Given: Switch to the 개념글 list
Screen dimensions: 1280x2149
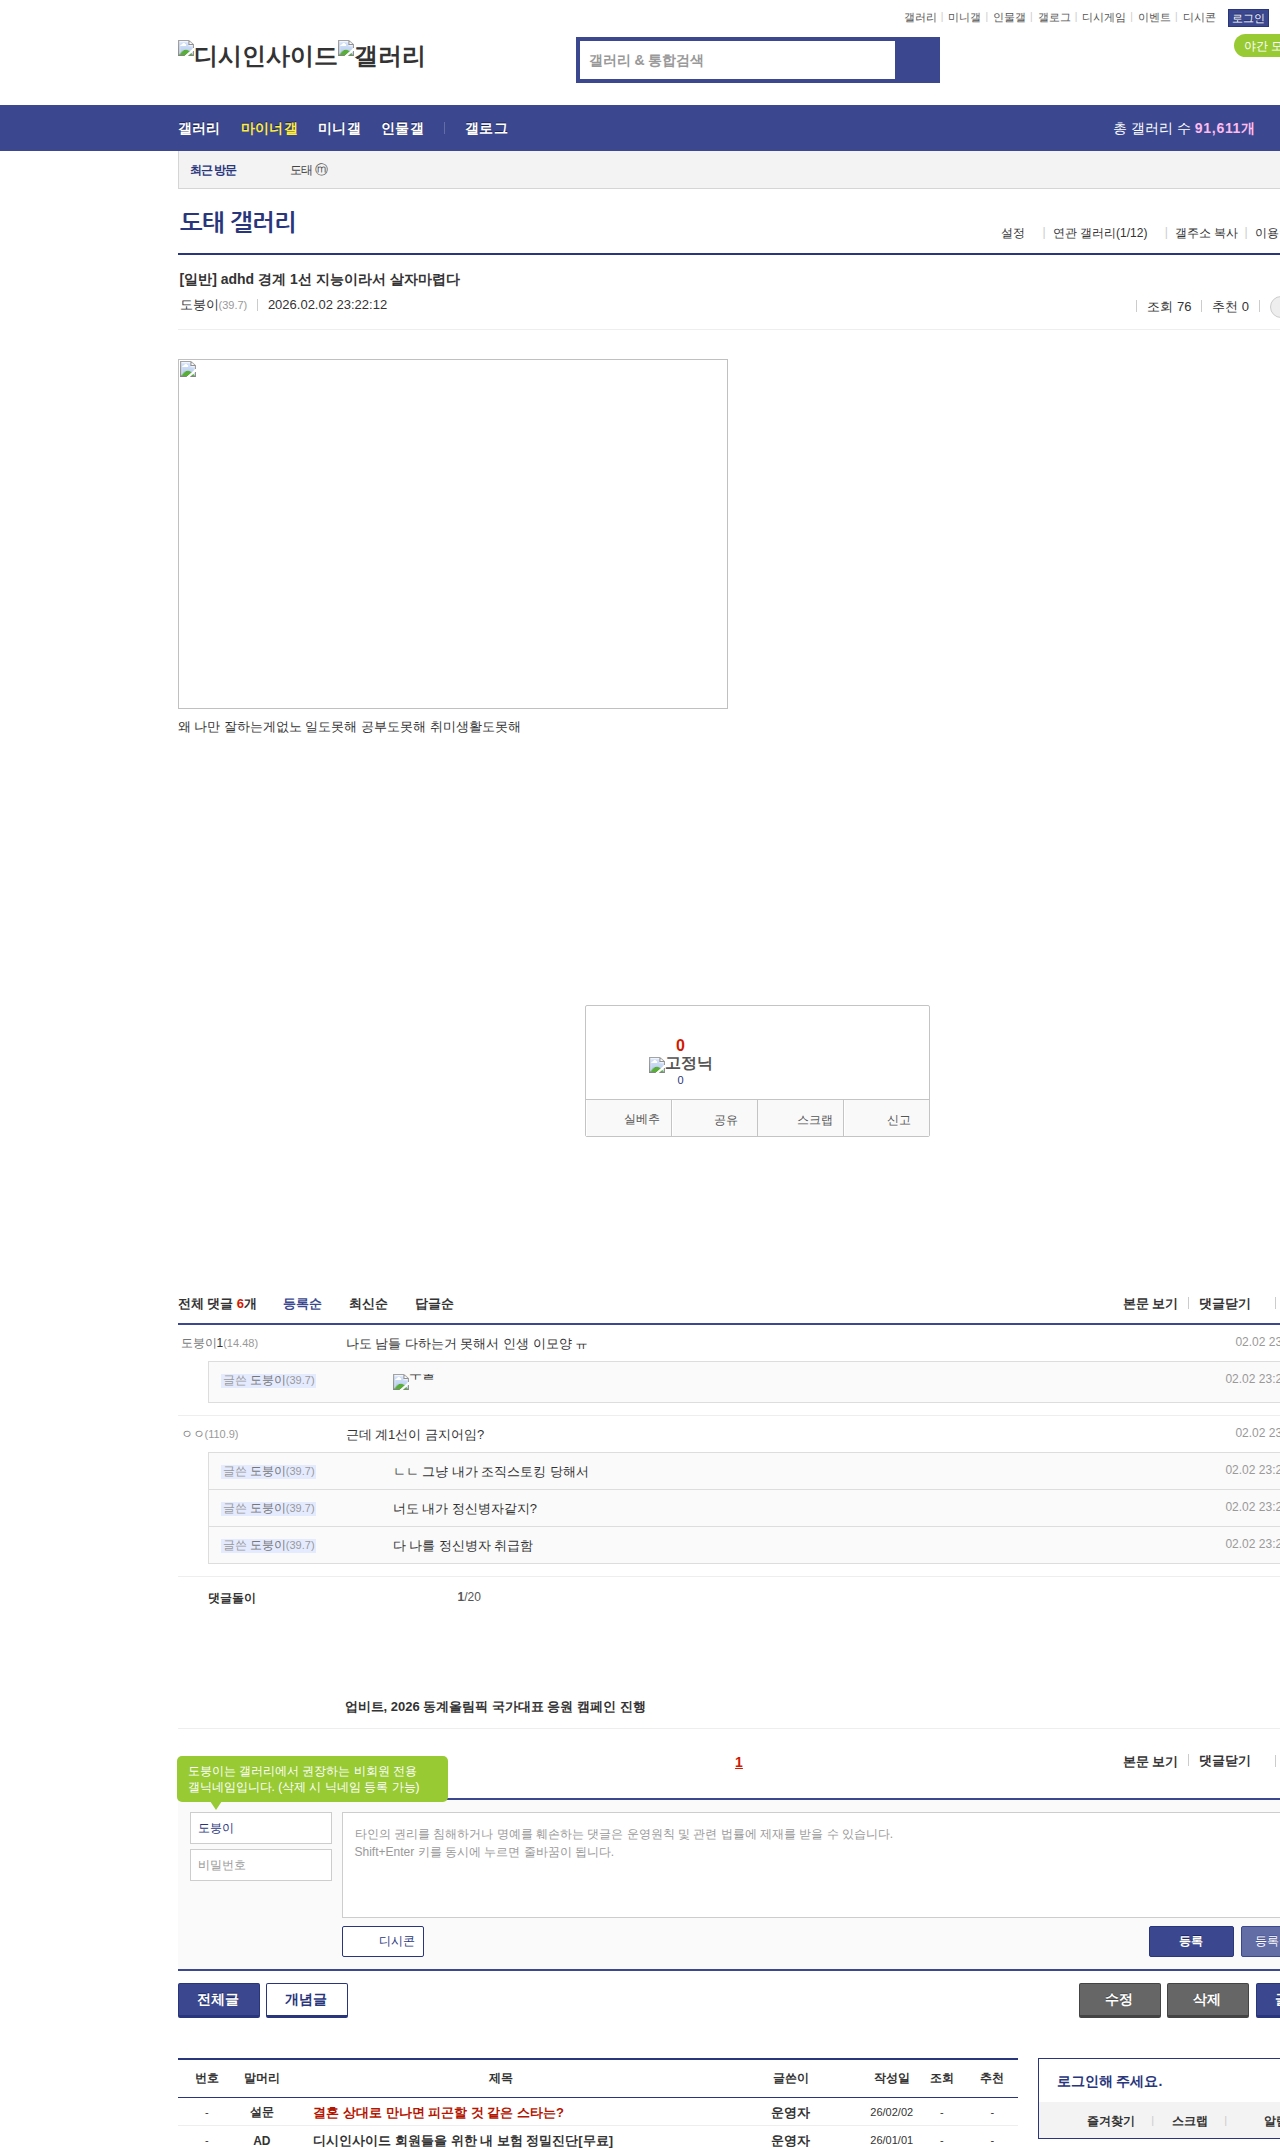Looking at the screenshot, I should coord(307,2000).
